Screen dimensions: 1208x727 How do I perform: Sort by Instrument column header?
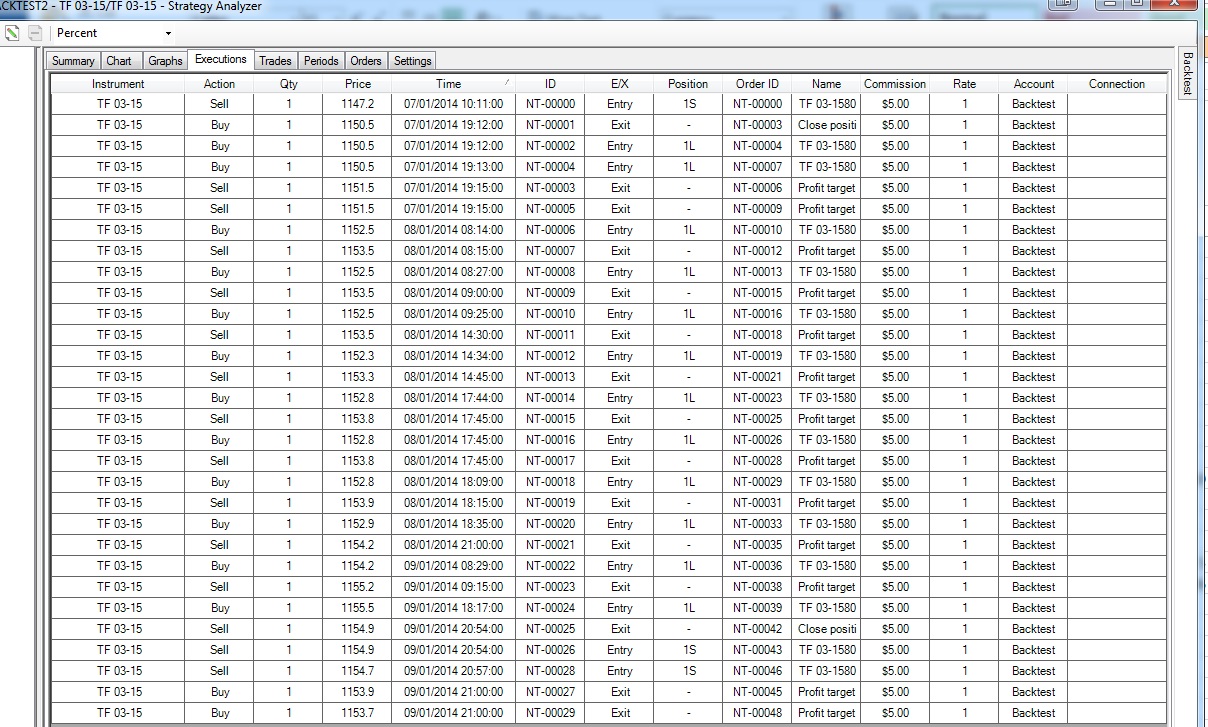[119, 84]
